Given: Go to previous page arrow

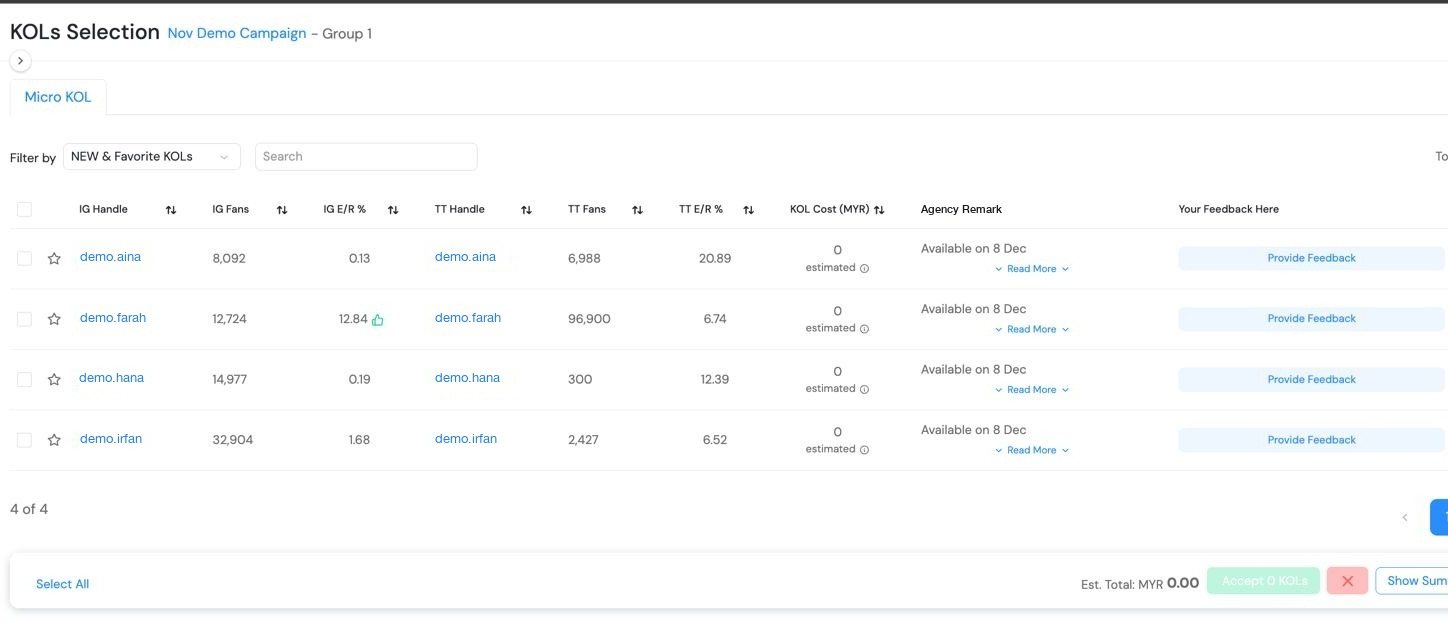Looking at the screenshot, I should pyautogui.click(x=1404, y=517).
